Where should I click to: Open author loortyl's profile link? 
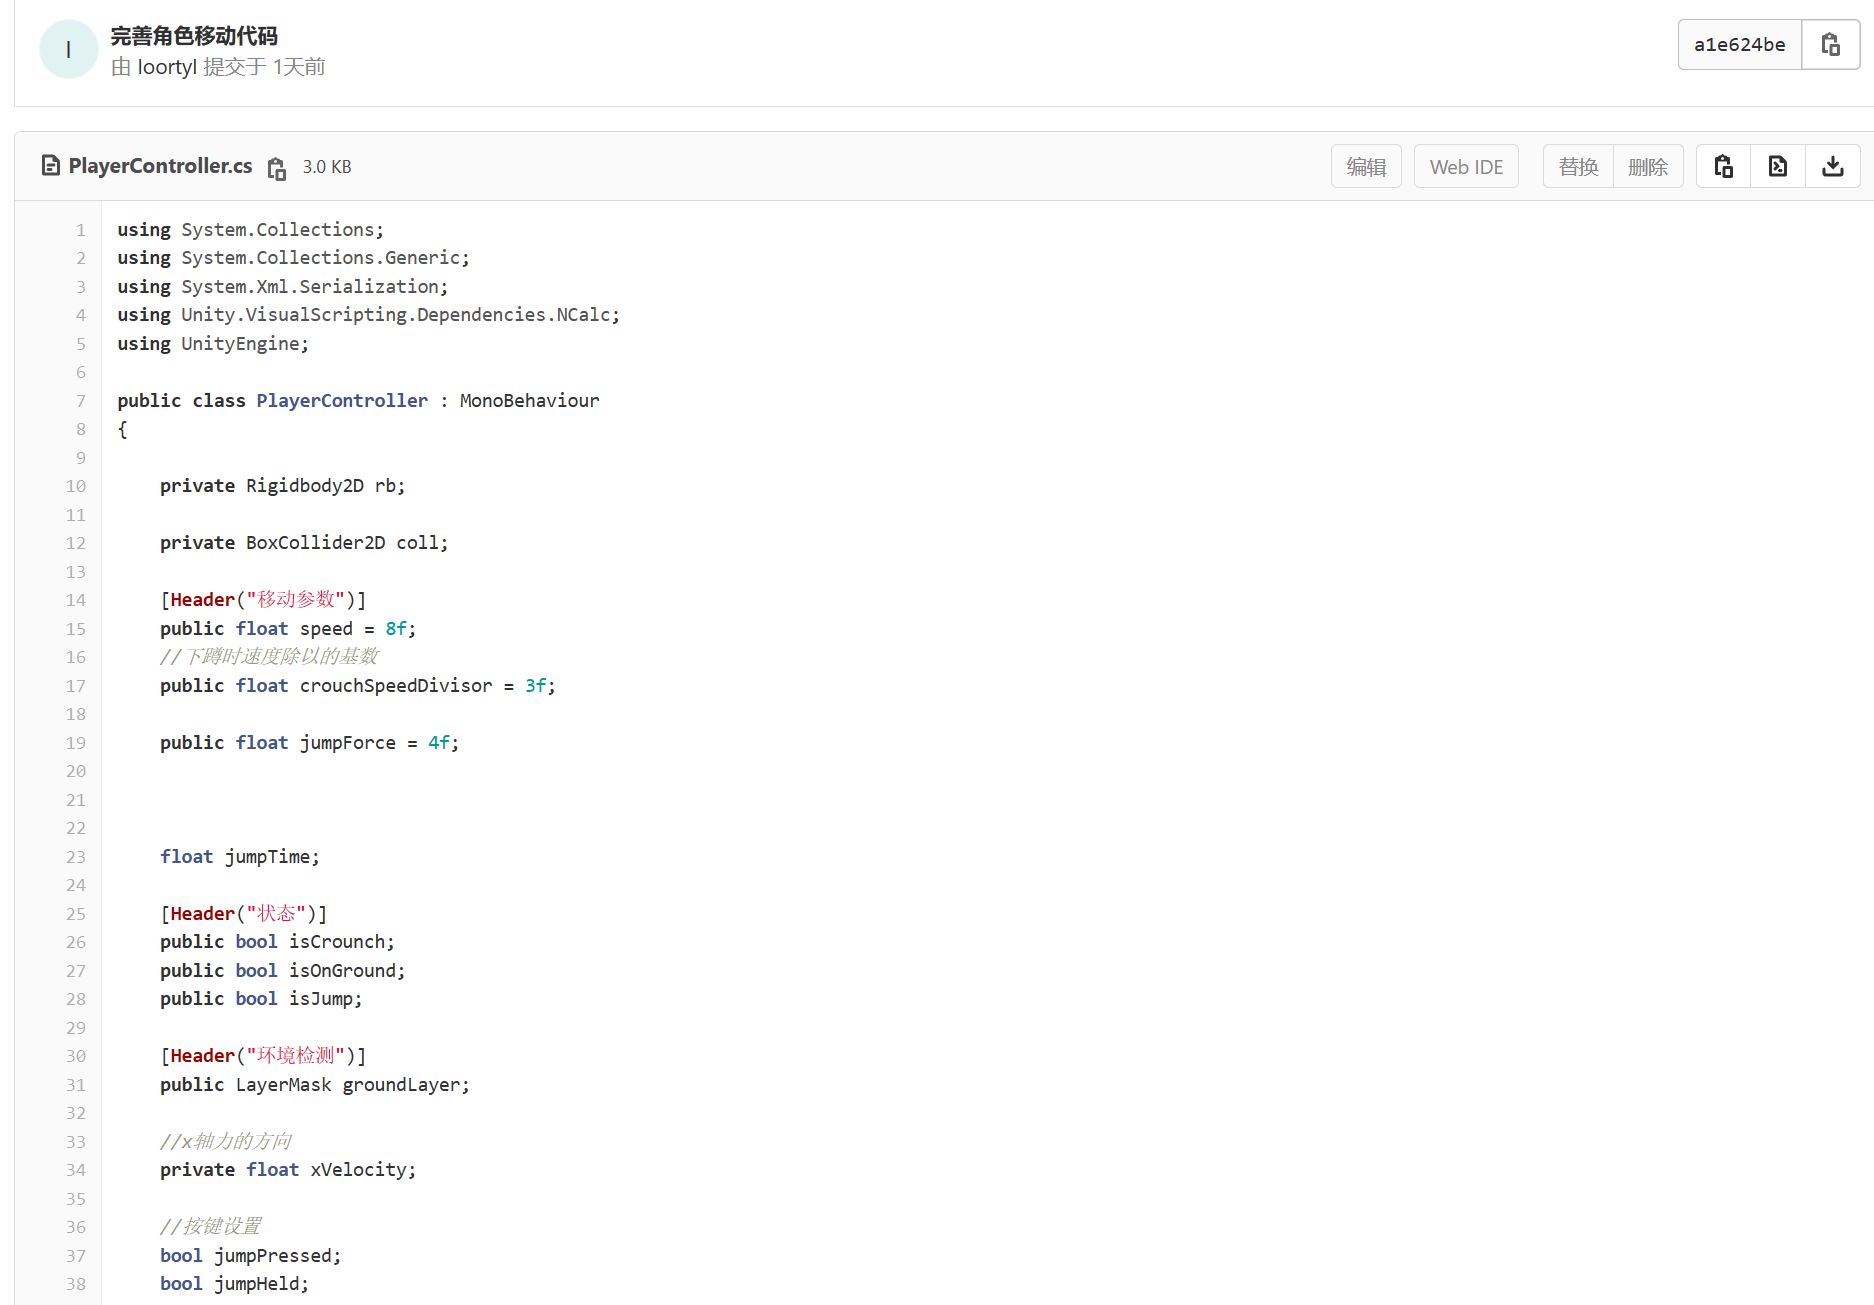tap(167, 67)
